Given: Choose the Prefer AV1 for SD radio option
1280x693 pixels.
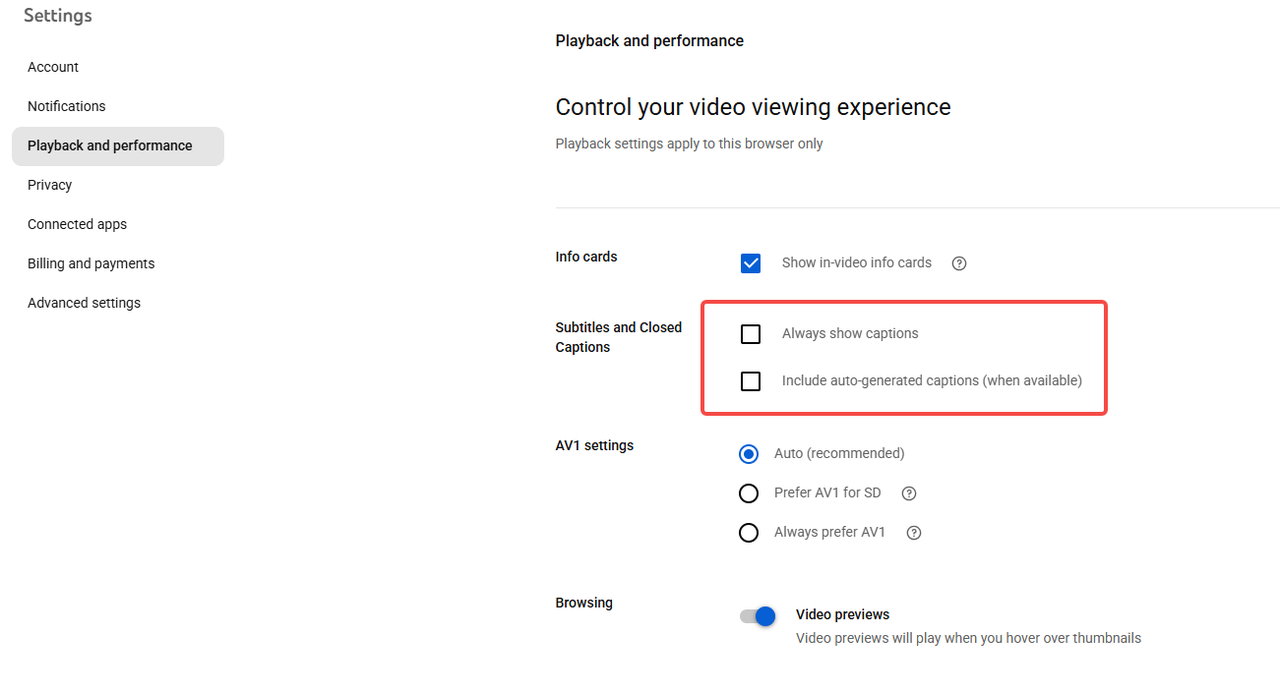Looking at the screenshot, I should (x=748, y=493).
